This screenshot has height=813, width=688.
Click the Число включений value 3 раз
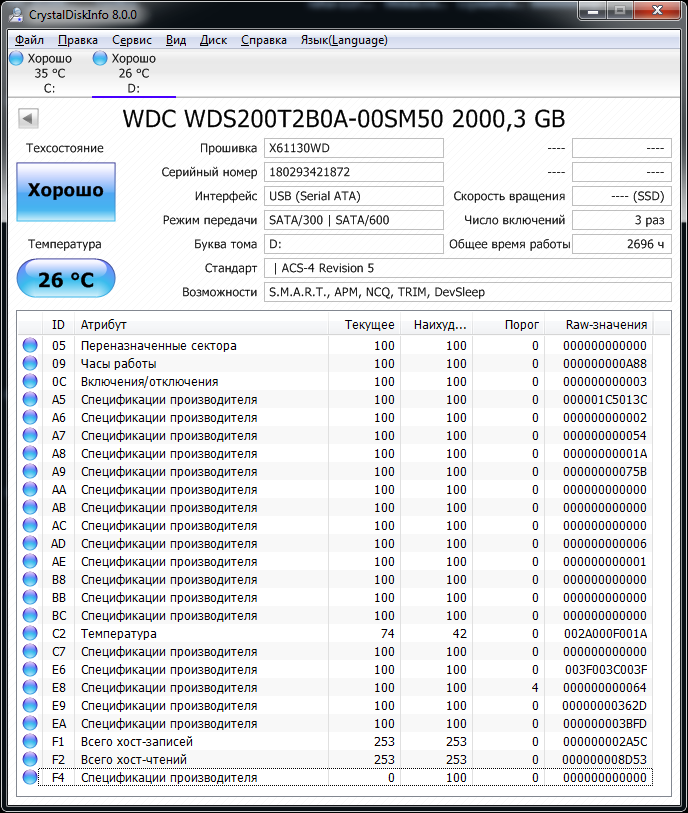622,220
